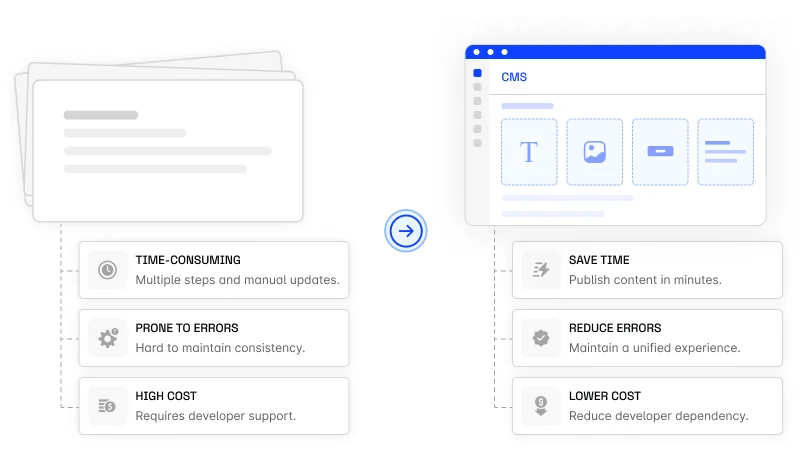The width and height of the screenshot is (811, 457).
Task: Click the front page of the stacked documents
Action: 168,151
